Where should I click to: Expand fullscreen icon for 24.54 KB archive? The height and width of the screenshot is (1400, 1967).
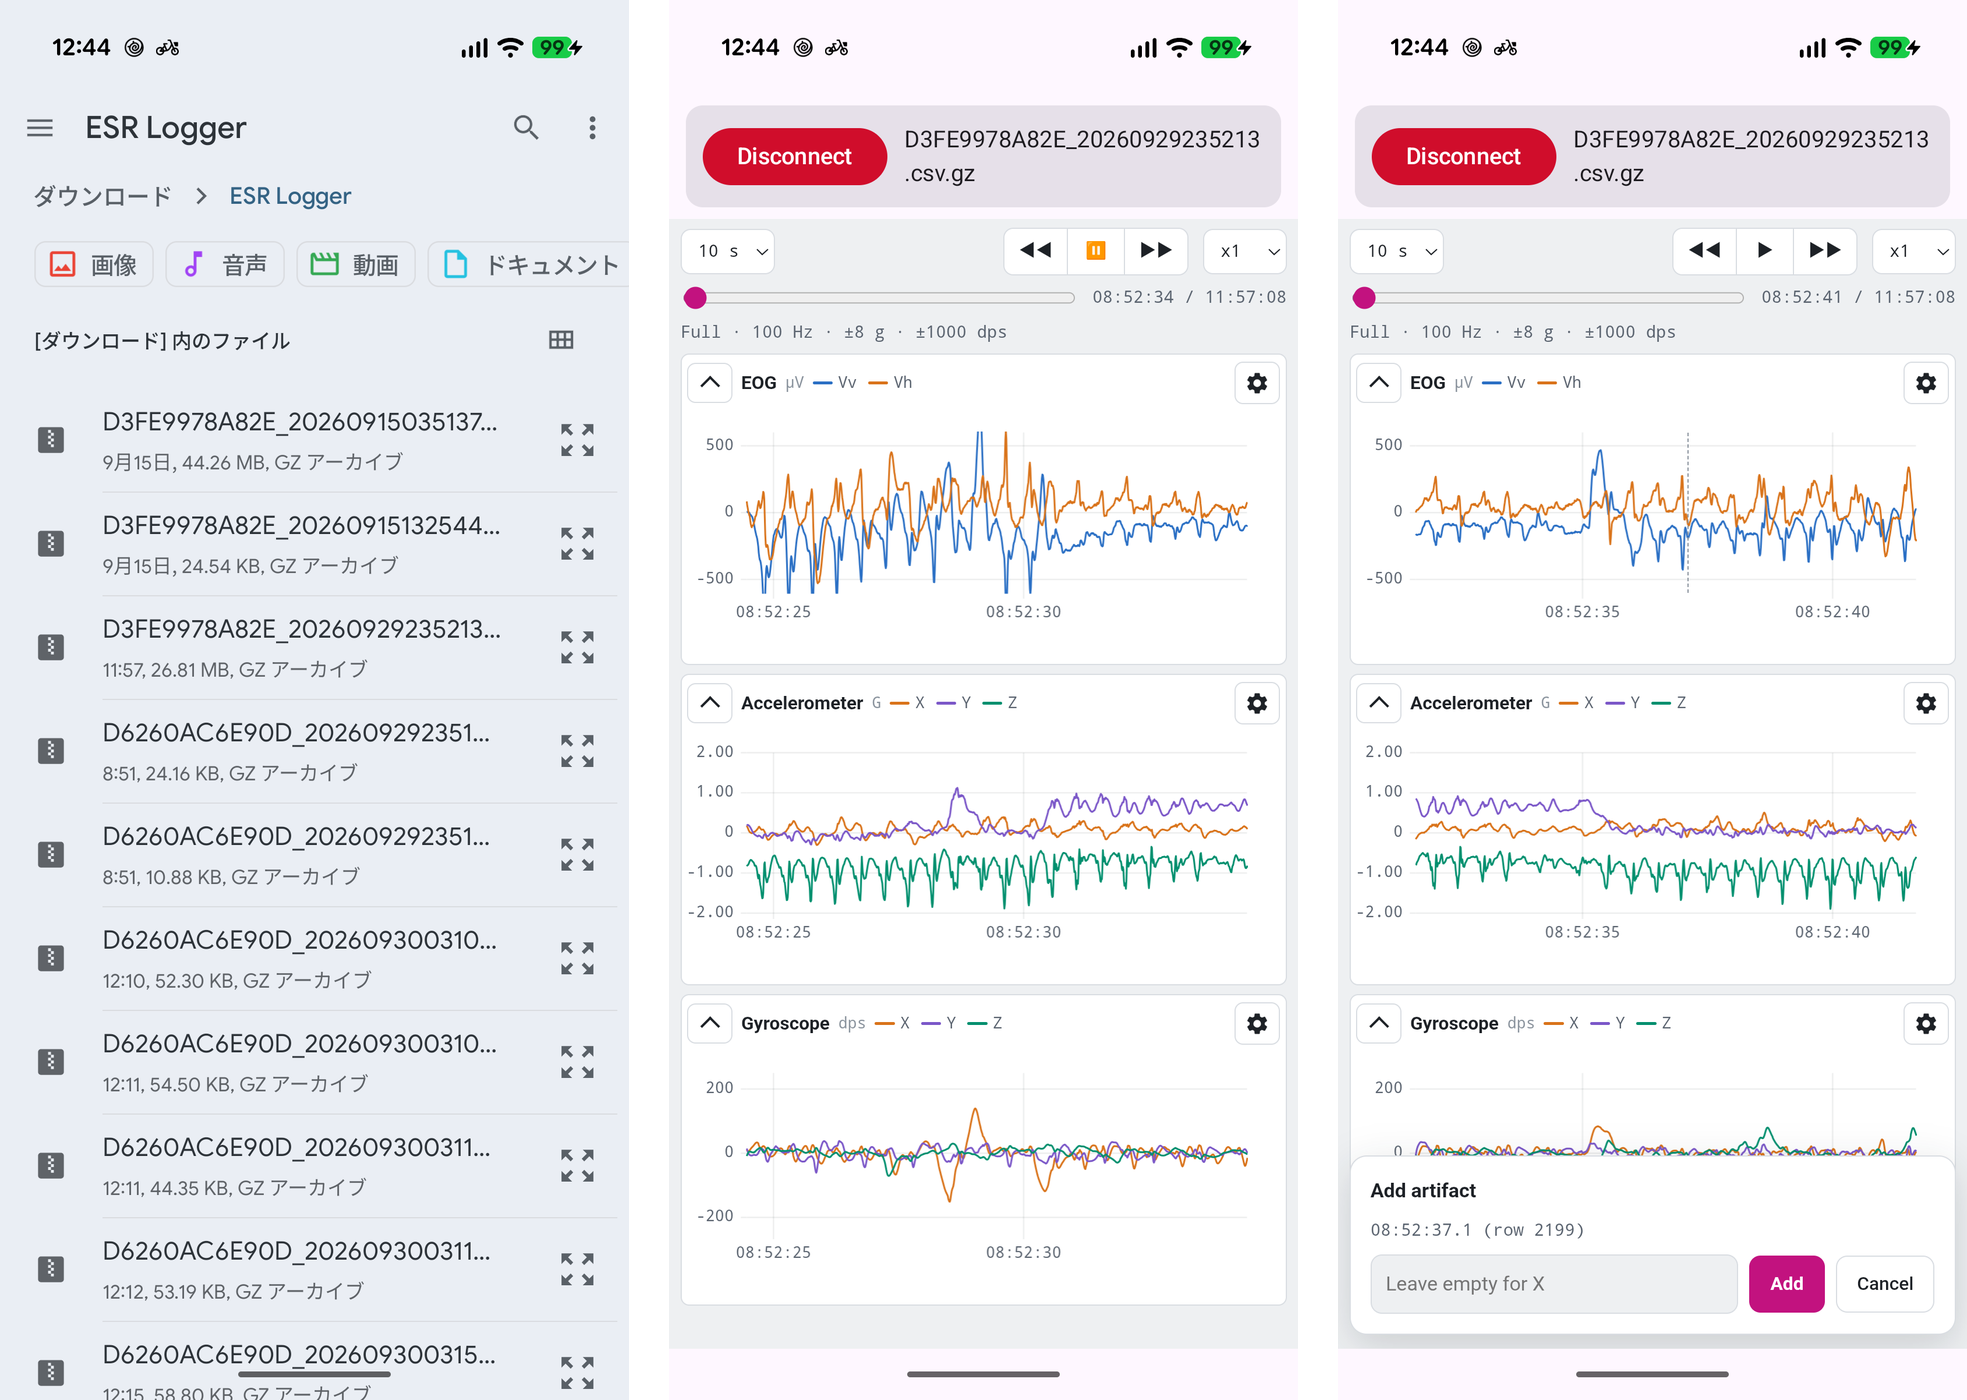pyautogui.click(x=577, y=544)
